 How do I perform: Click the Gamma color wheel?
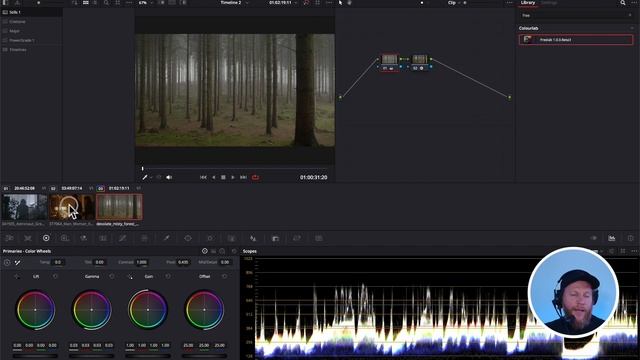pos(91,310)
